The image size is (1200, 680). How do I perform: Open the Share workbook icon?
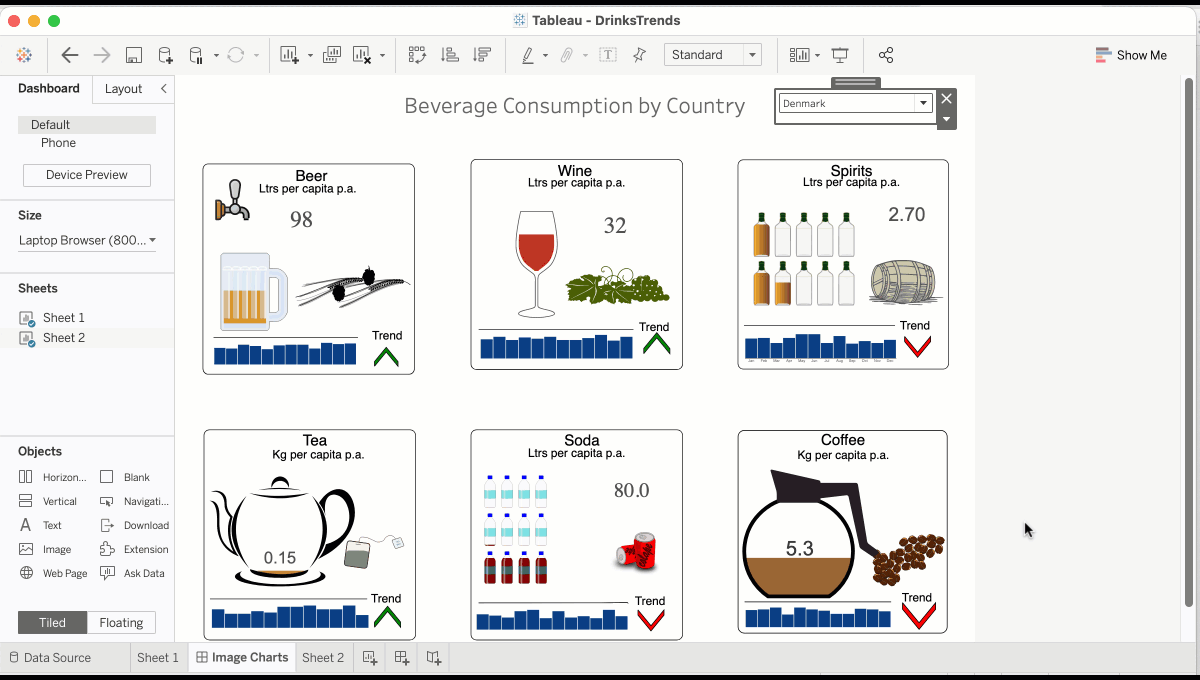point(884,55)
